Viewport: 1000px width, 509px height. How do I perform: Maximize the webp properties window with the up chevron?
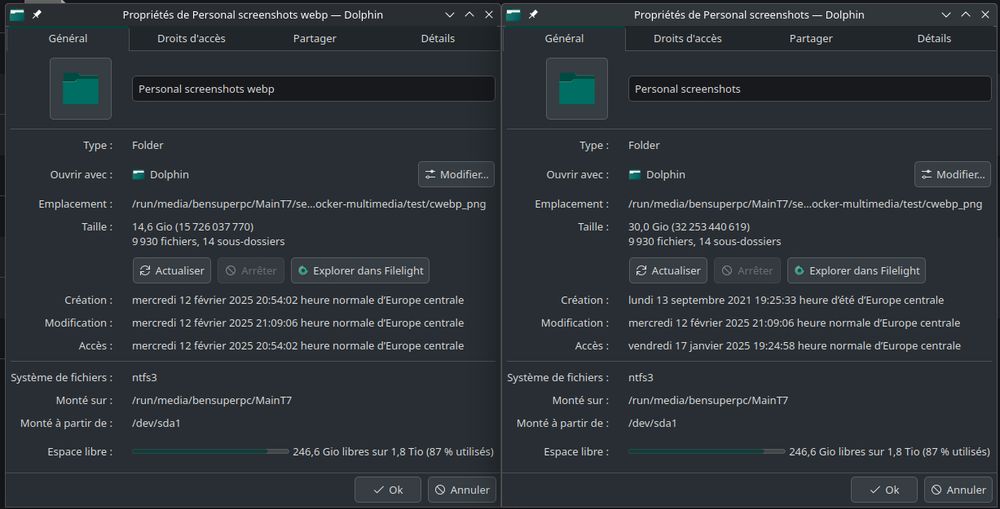469,14
